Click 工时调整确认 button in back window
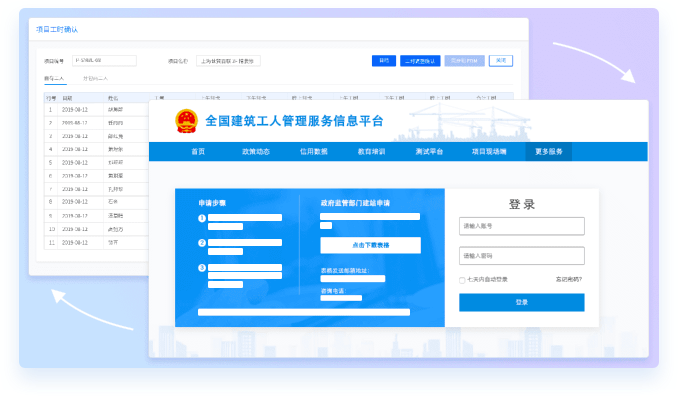 [420, 61]
